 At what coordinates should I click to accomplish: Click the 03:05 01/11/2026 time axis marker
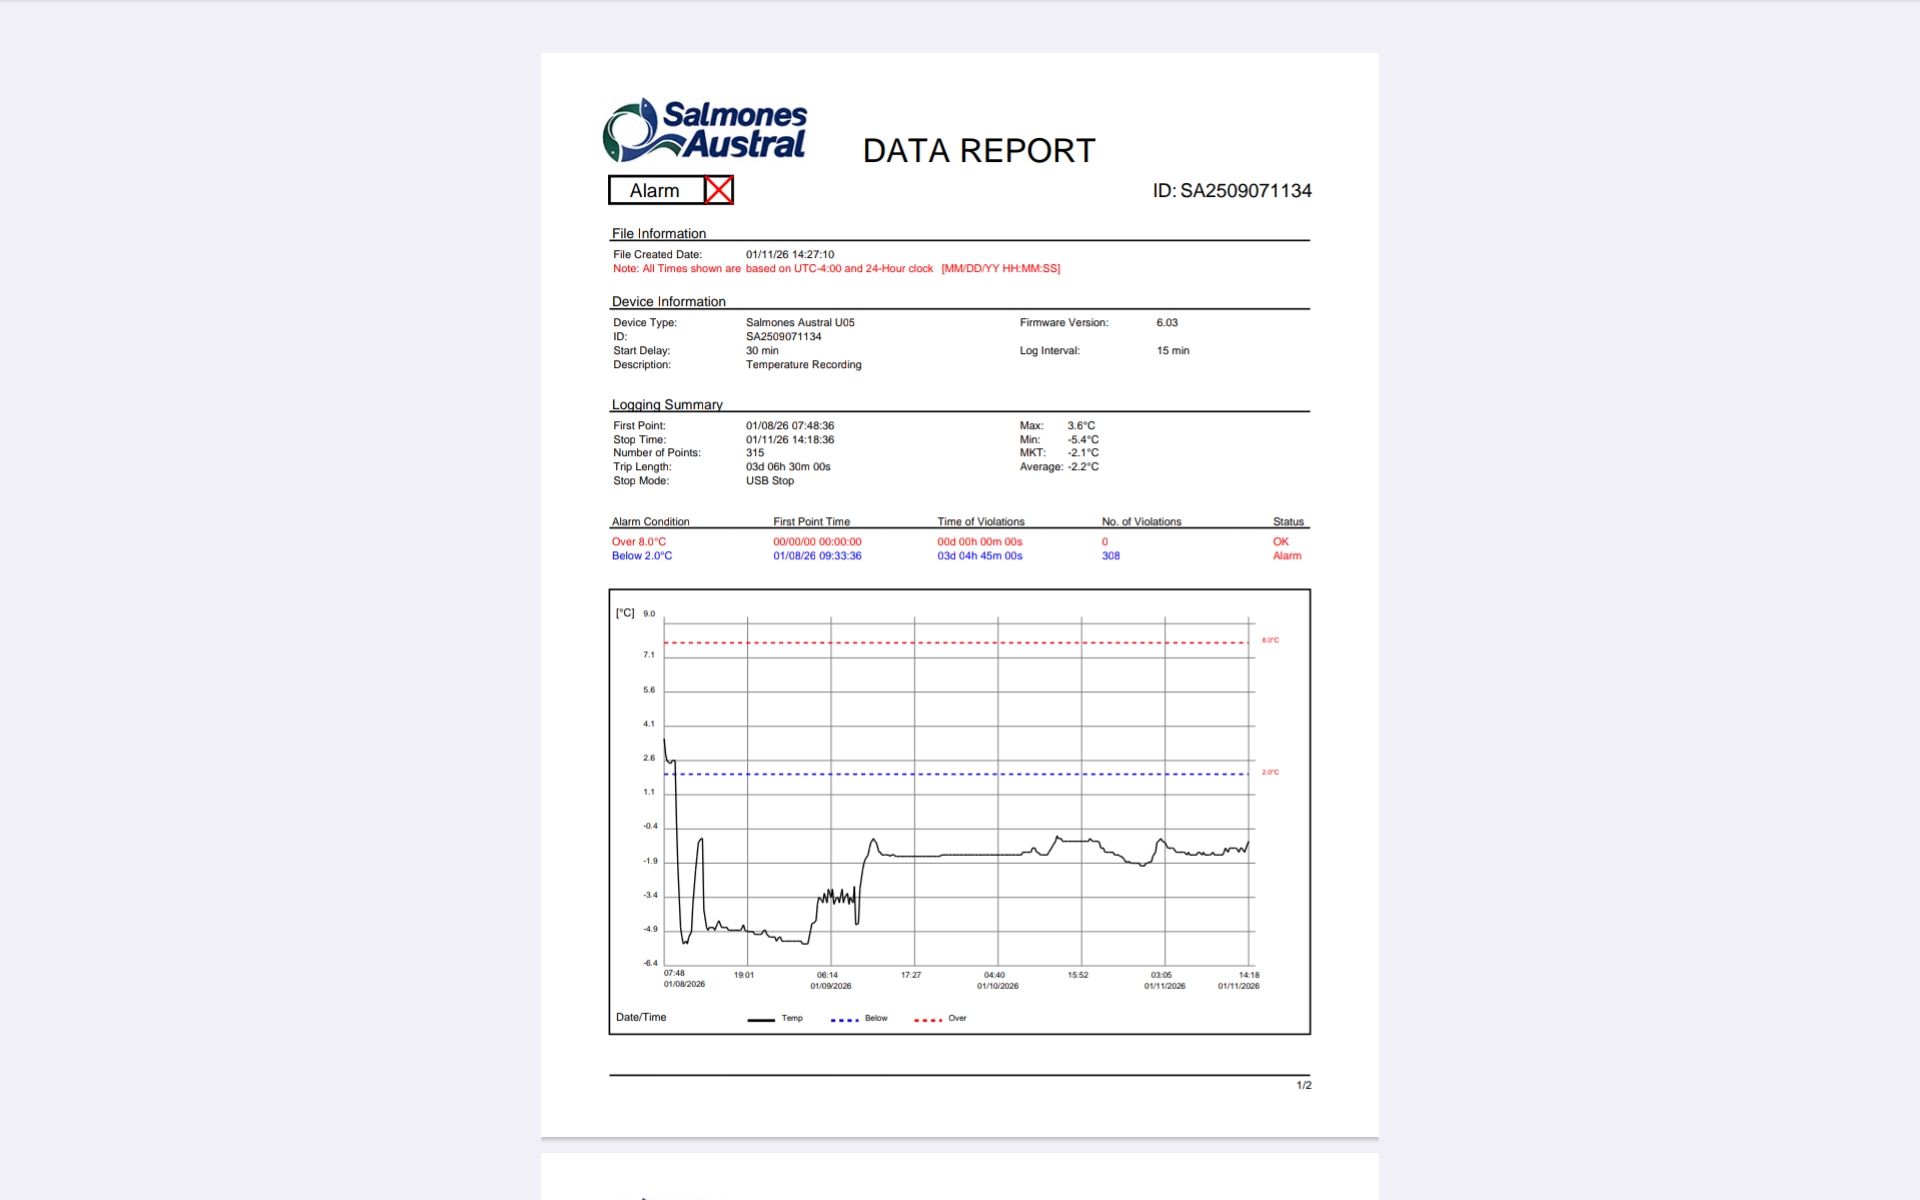point(1163,980)
